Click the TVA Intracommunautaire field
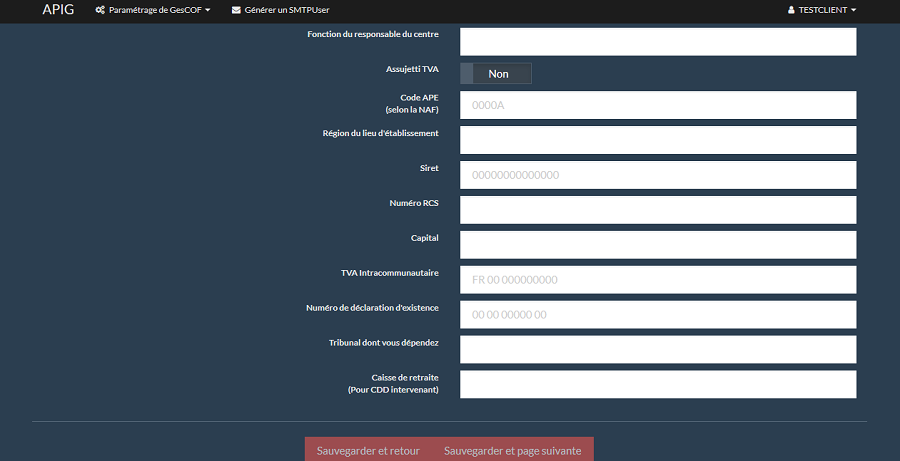The image size is (900, 461). click(657, 280)
